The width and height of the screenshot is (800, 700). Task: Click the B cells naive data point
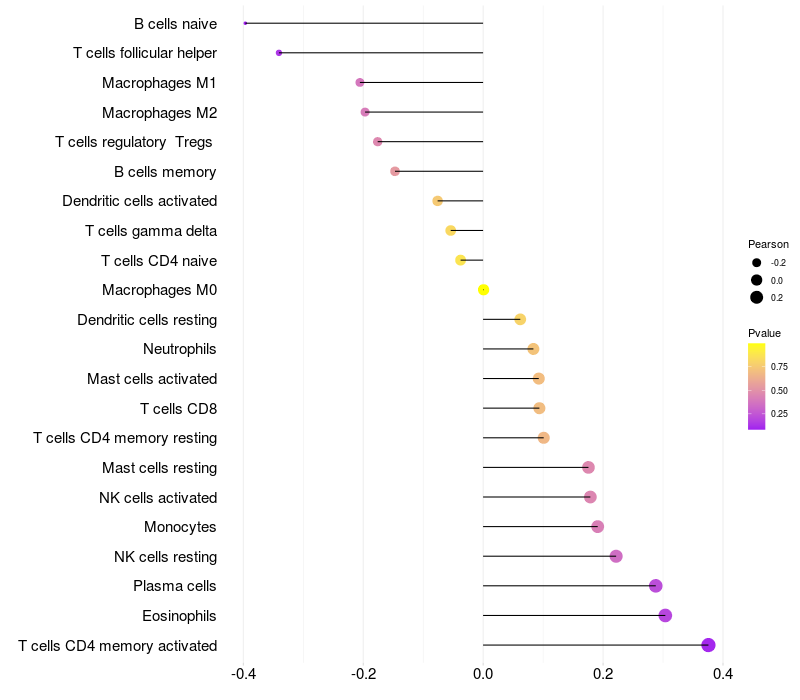245,23
